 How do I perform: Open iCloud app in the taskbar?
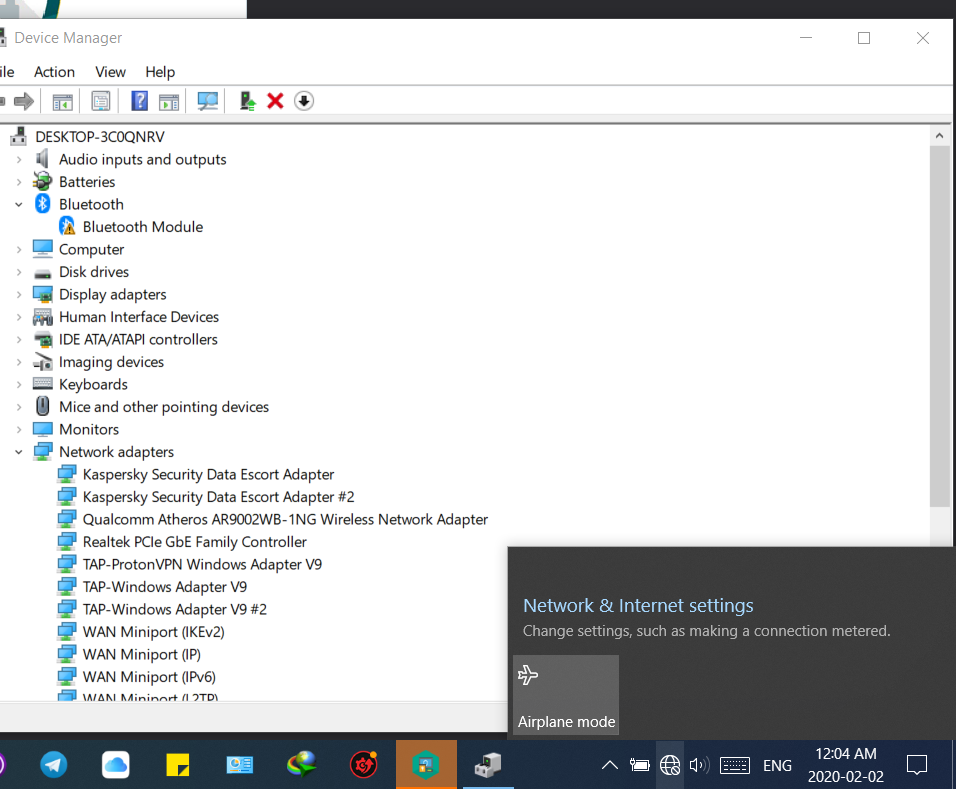[116, 765]
